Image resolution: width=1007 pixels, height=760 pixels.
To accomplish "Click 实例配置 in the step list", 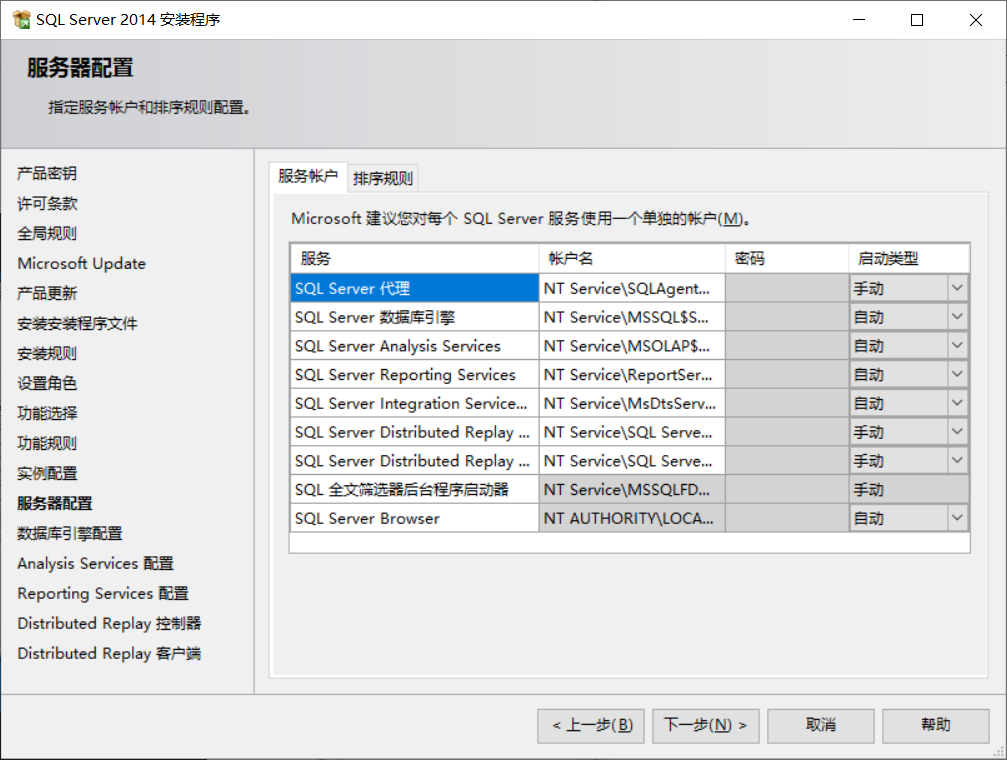I will pyautogui.click(x=47, y=473).
